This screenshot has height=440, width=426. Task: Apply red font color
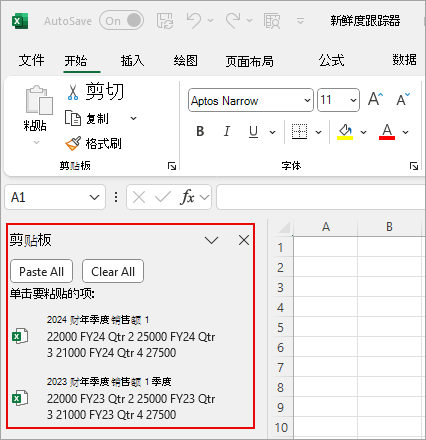coord(387,131)
